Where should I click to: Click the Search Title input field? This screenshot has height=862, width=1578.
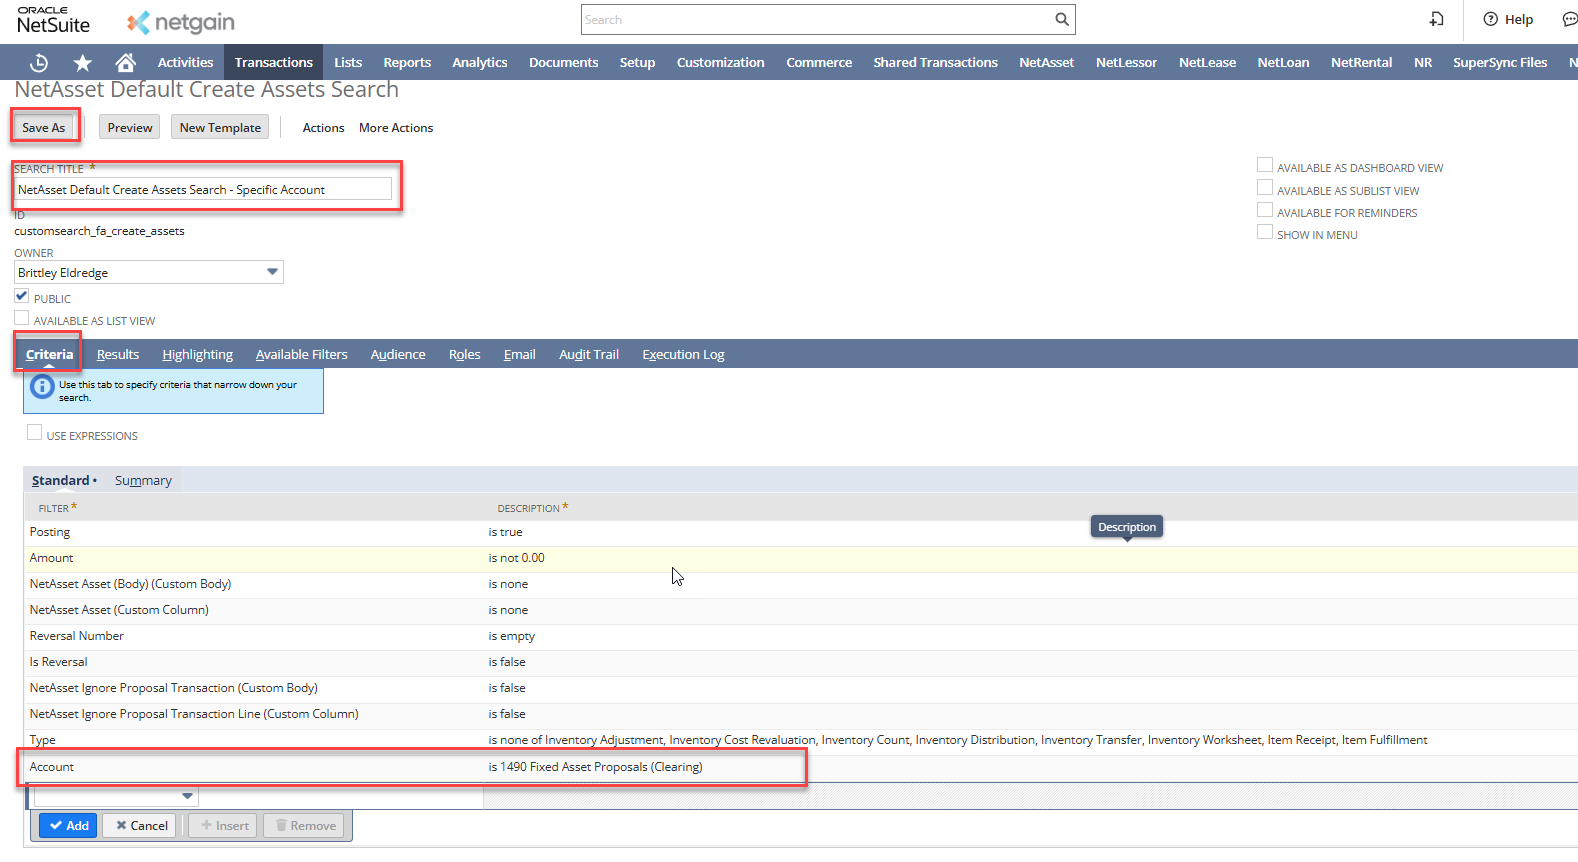tap(203, 189)
